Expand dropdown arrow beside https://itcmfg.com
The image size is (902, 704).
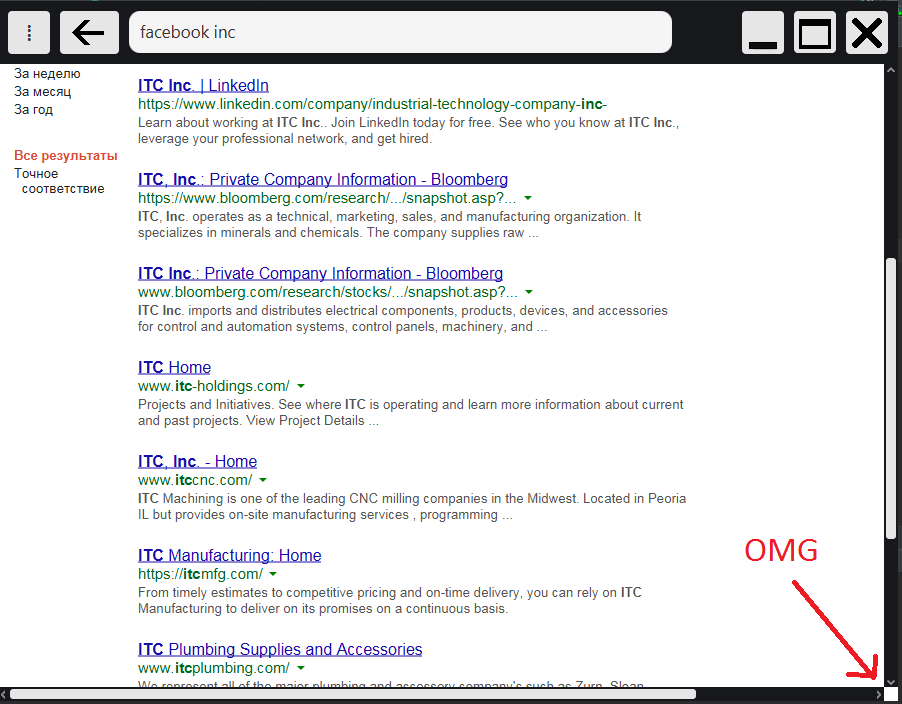coord(273,573)
